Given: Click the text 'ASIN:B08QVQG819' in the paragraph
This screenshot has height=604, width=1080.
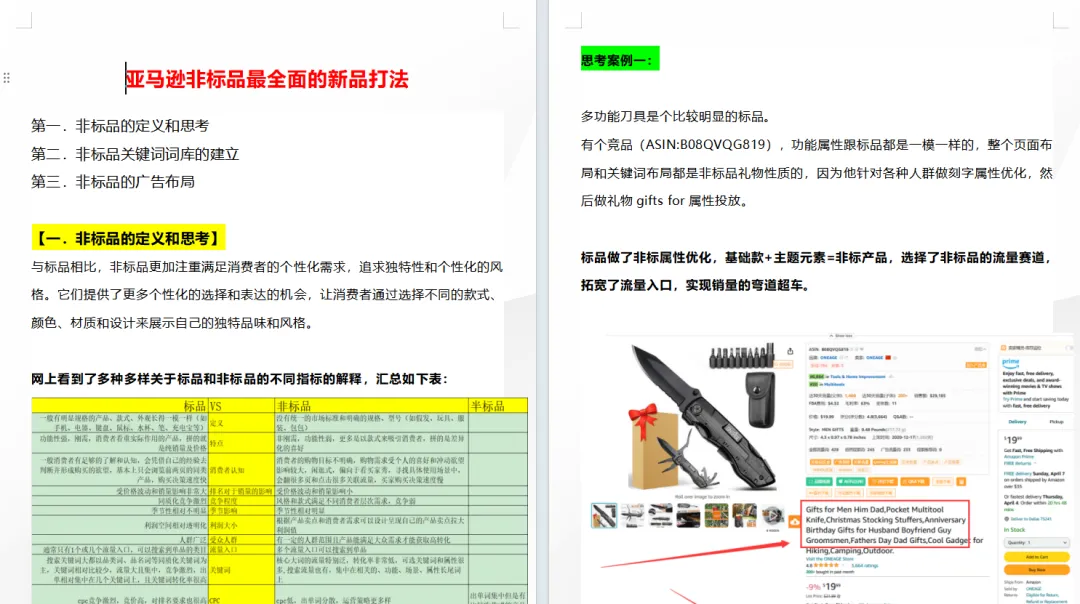Looking at the screenshot, I should pos(705,145).
